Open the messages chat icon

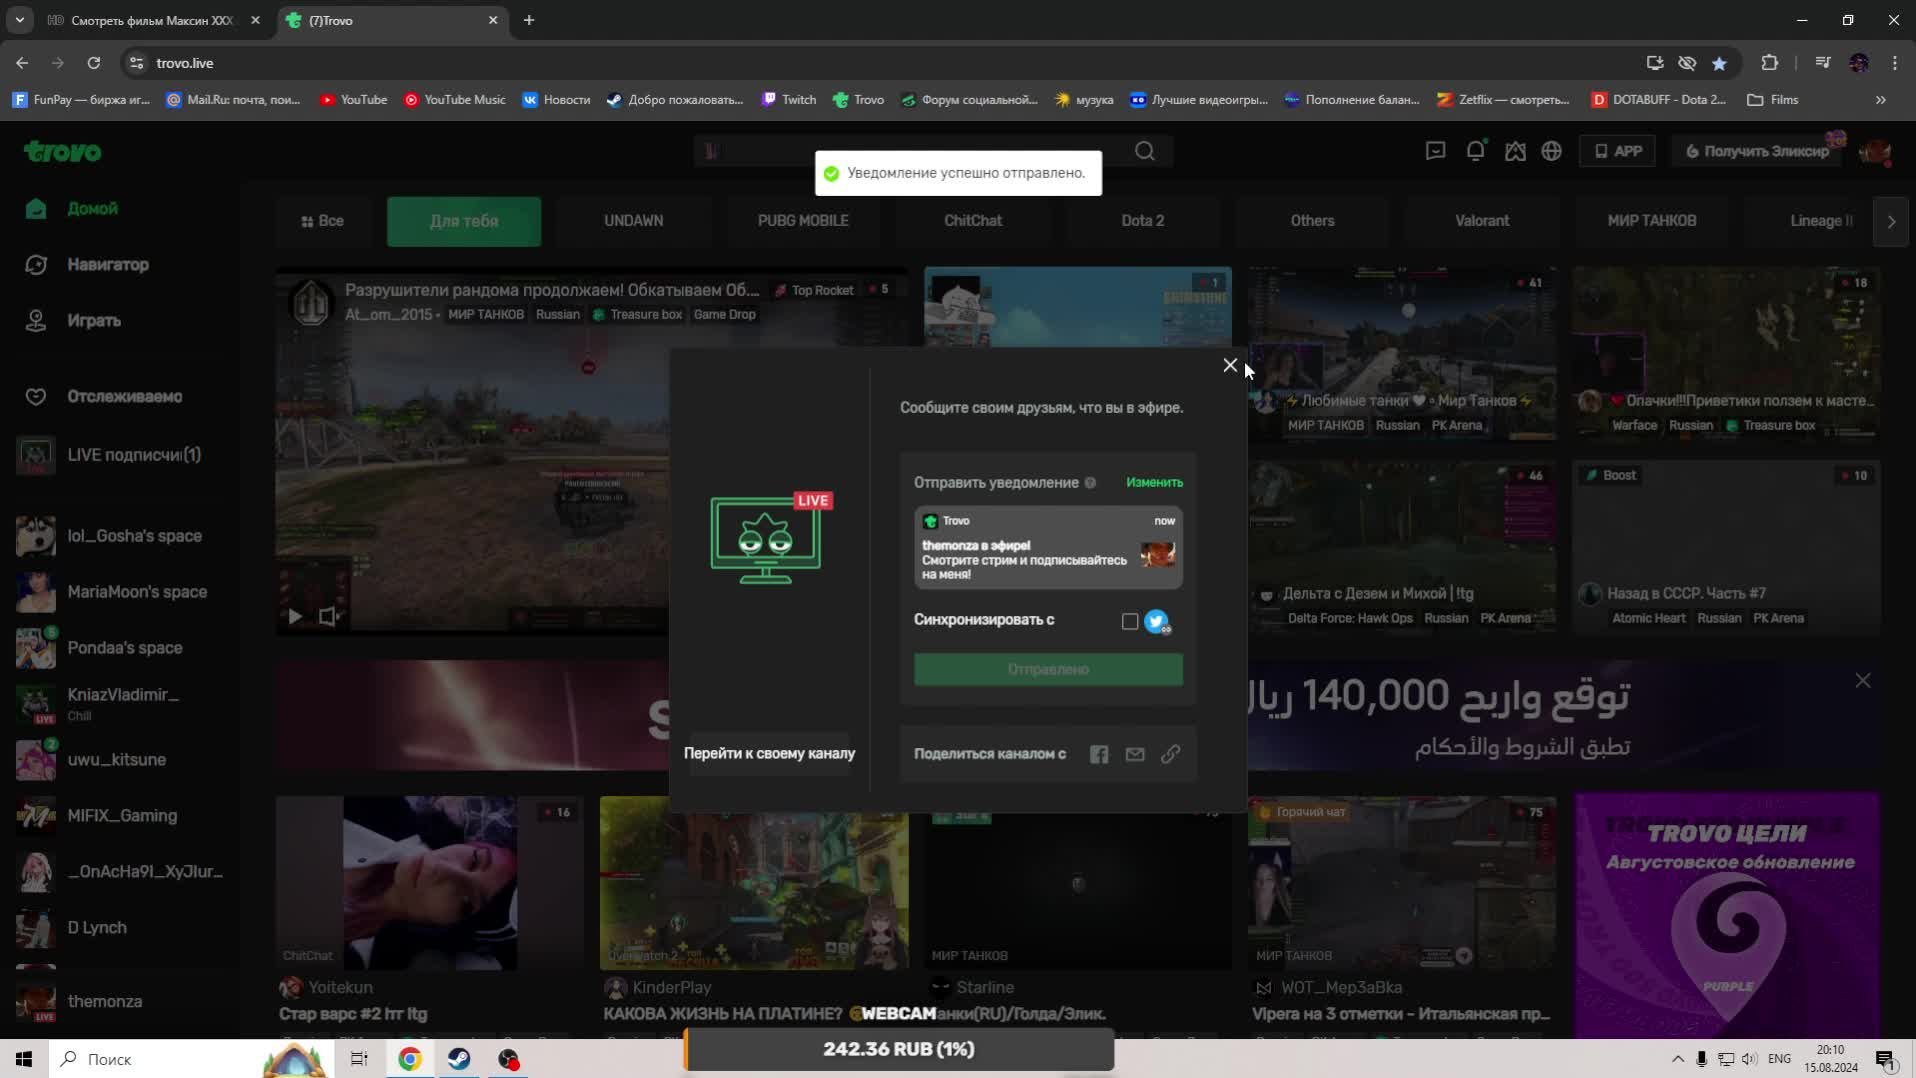[1436, 151]
